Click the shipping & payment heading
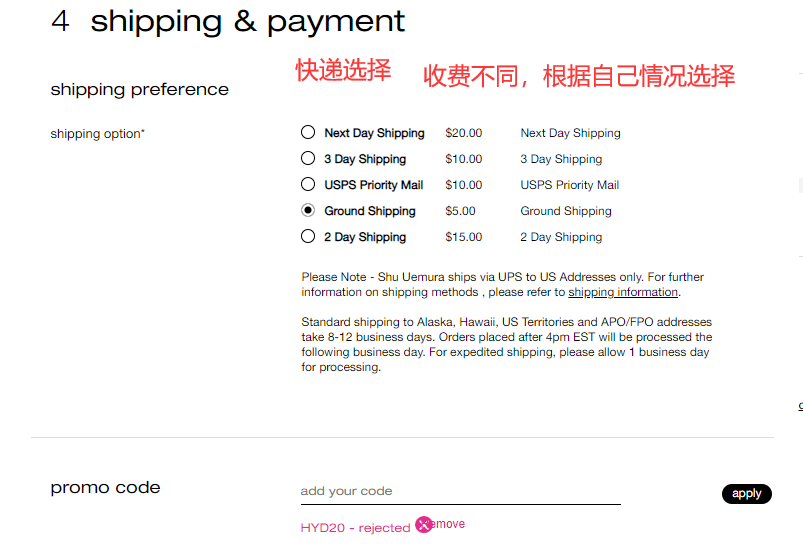The width and height of the screenshot is (803, 558). coord(248,22)
